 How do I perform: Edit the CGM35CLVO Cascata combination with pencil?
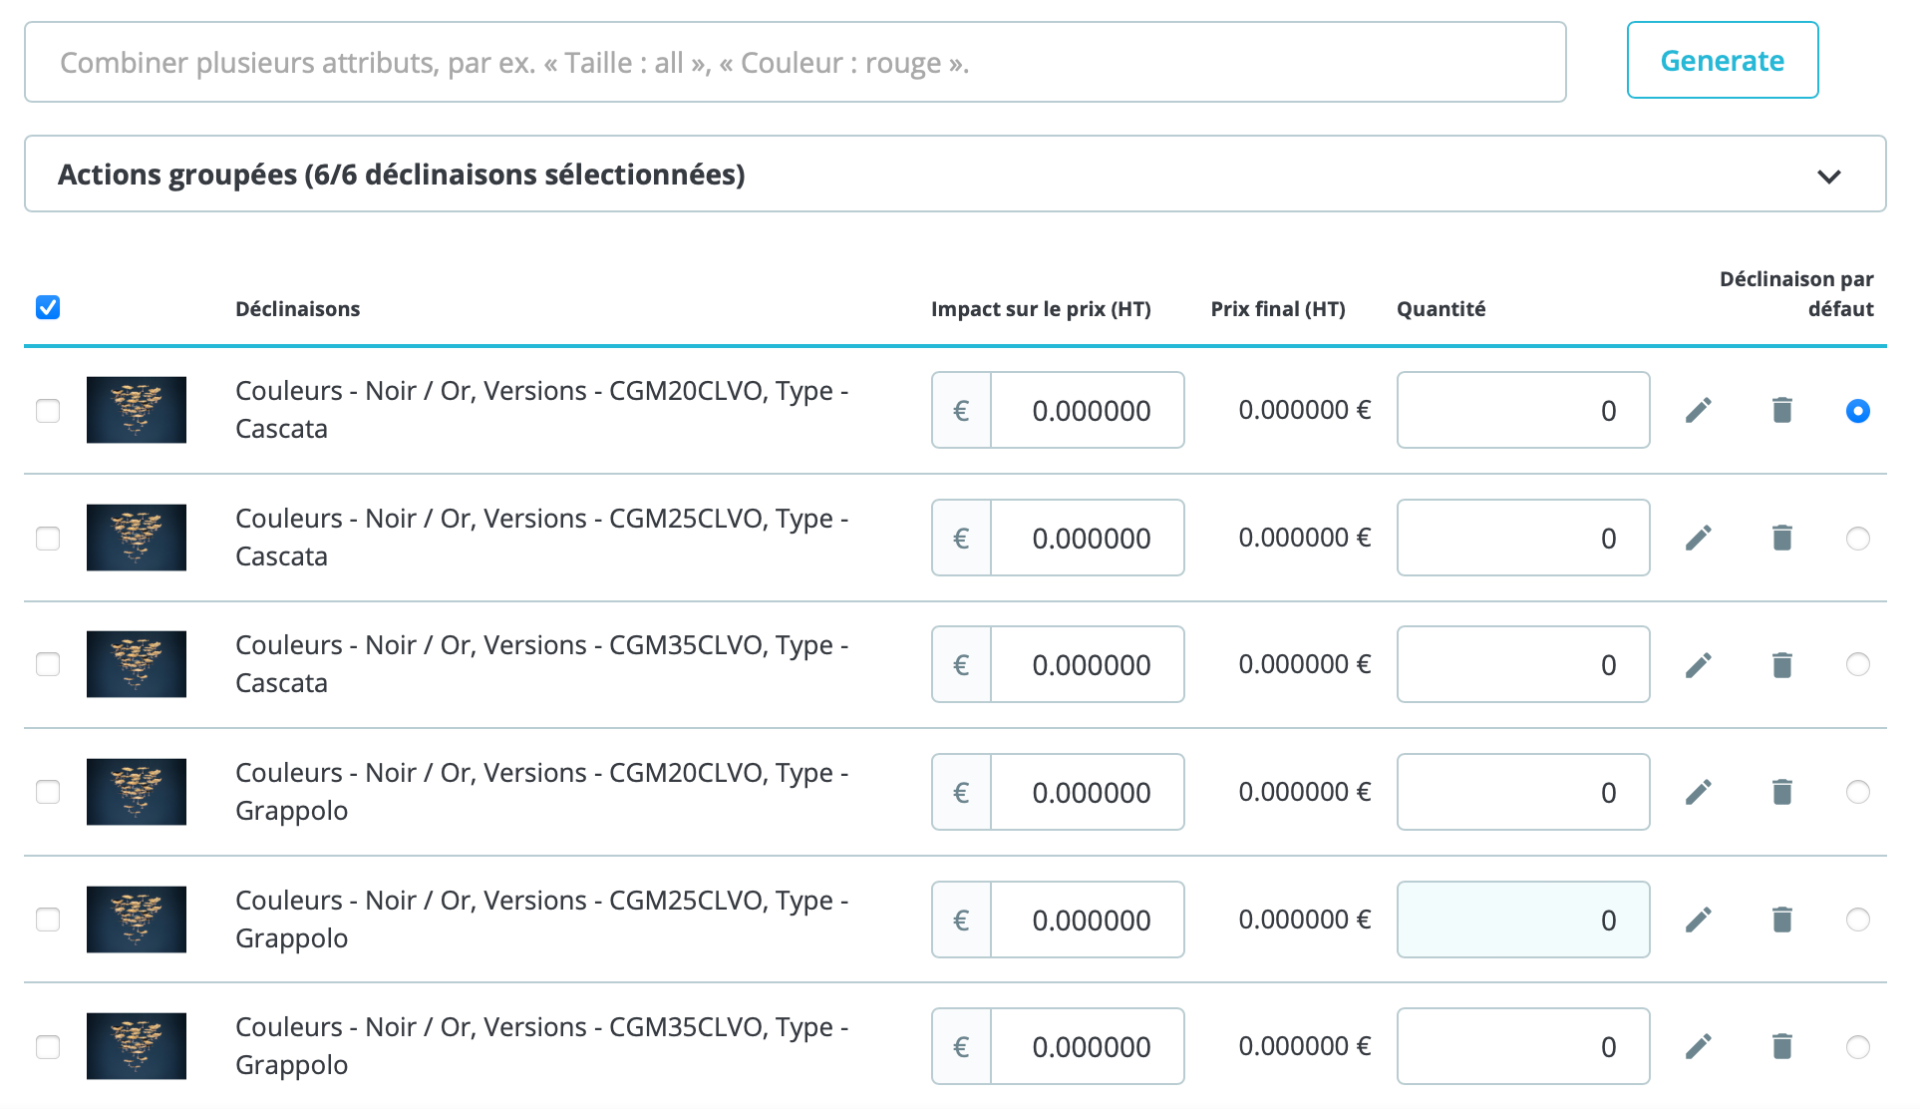pyautogui.click(x=1698, y=665)
